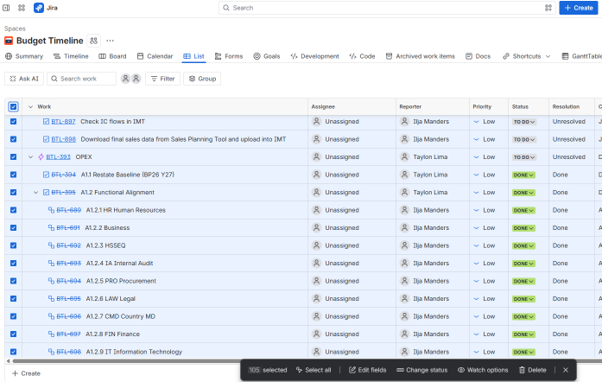Switch to the Summary tab
The height and width of the screenshot is (382, 602).
[x=24, y=56]
